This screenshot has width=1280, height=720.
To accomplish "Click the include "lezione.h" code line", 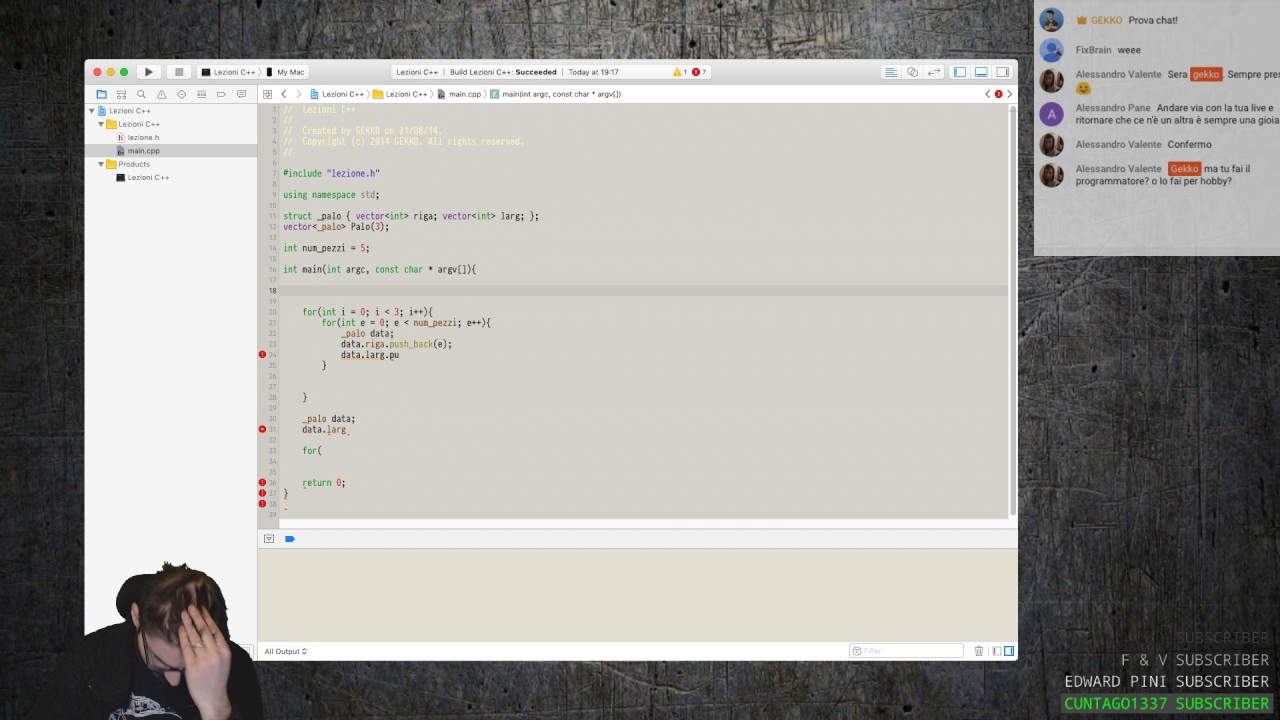I will (331, 173).
